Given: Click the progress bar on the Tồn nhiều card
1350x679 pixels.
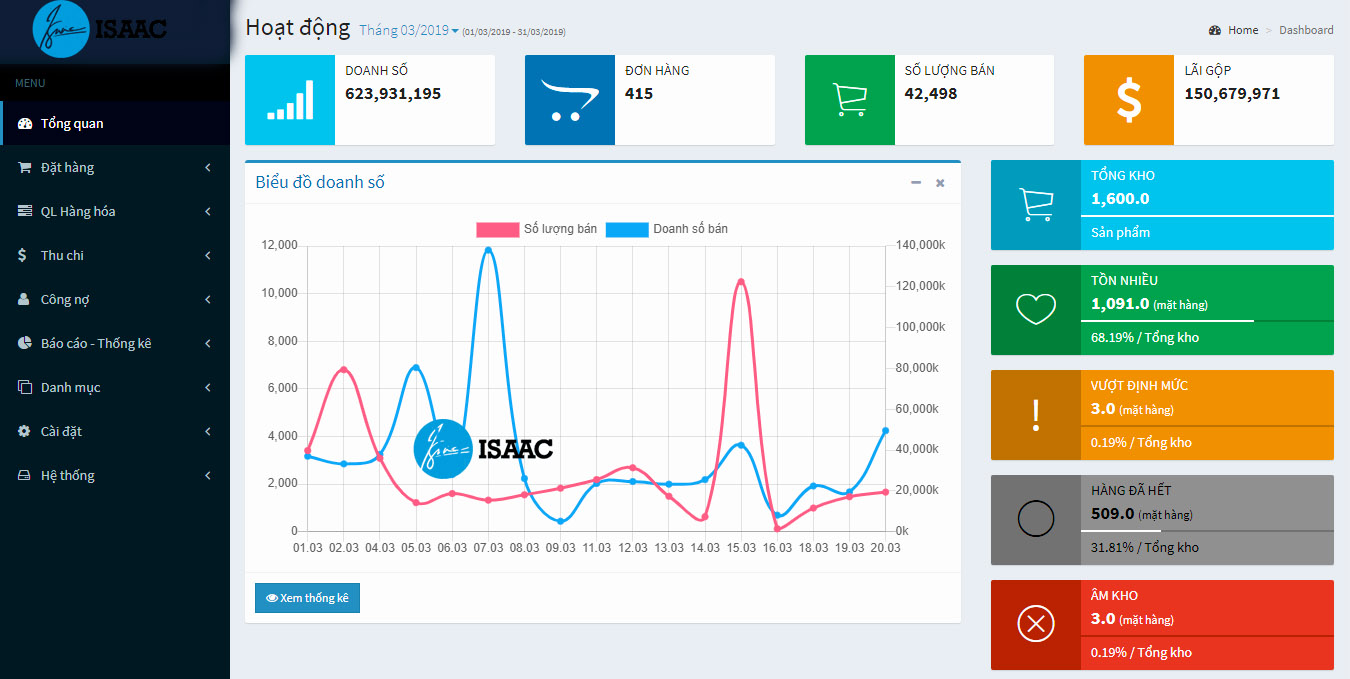Looking at the screenshot, I should coord(1207,320).
